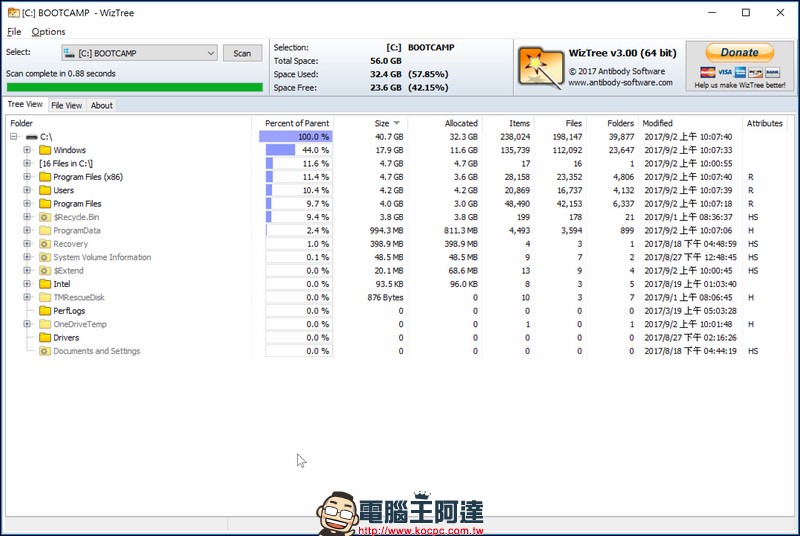This screenshot has width=800, height=536.
Task: Click the PerfLogs folder icon
Action: pyautogui.click(x=45, y=311)
